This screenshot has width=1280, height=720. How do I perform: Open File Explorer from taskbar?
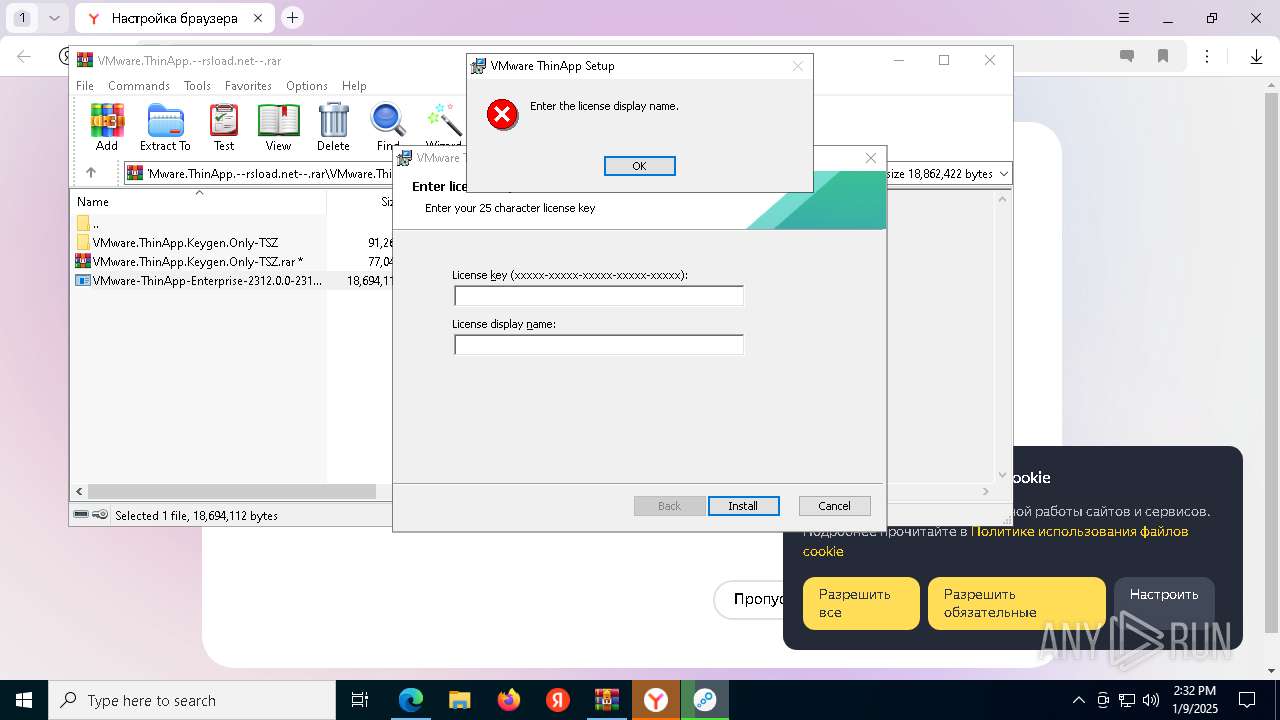(x=459, y=700)
